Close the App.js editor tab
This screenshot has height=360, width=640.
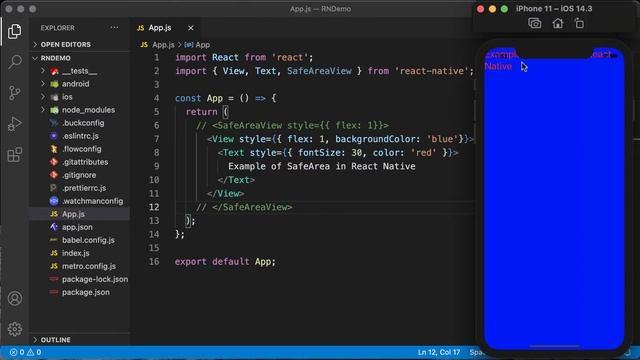point(191,28)
